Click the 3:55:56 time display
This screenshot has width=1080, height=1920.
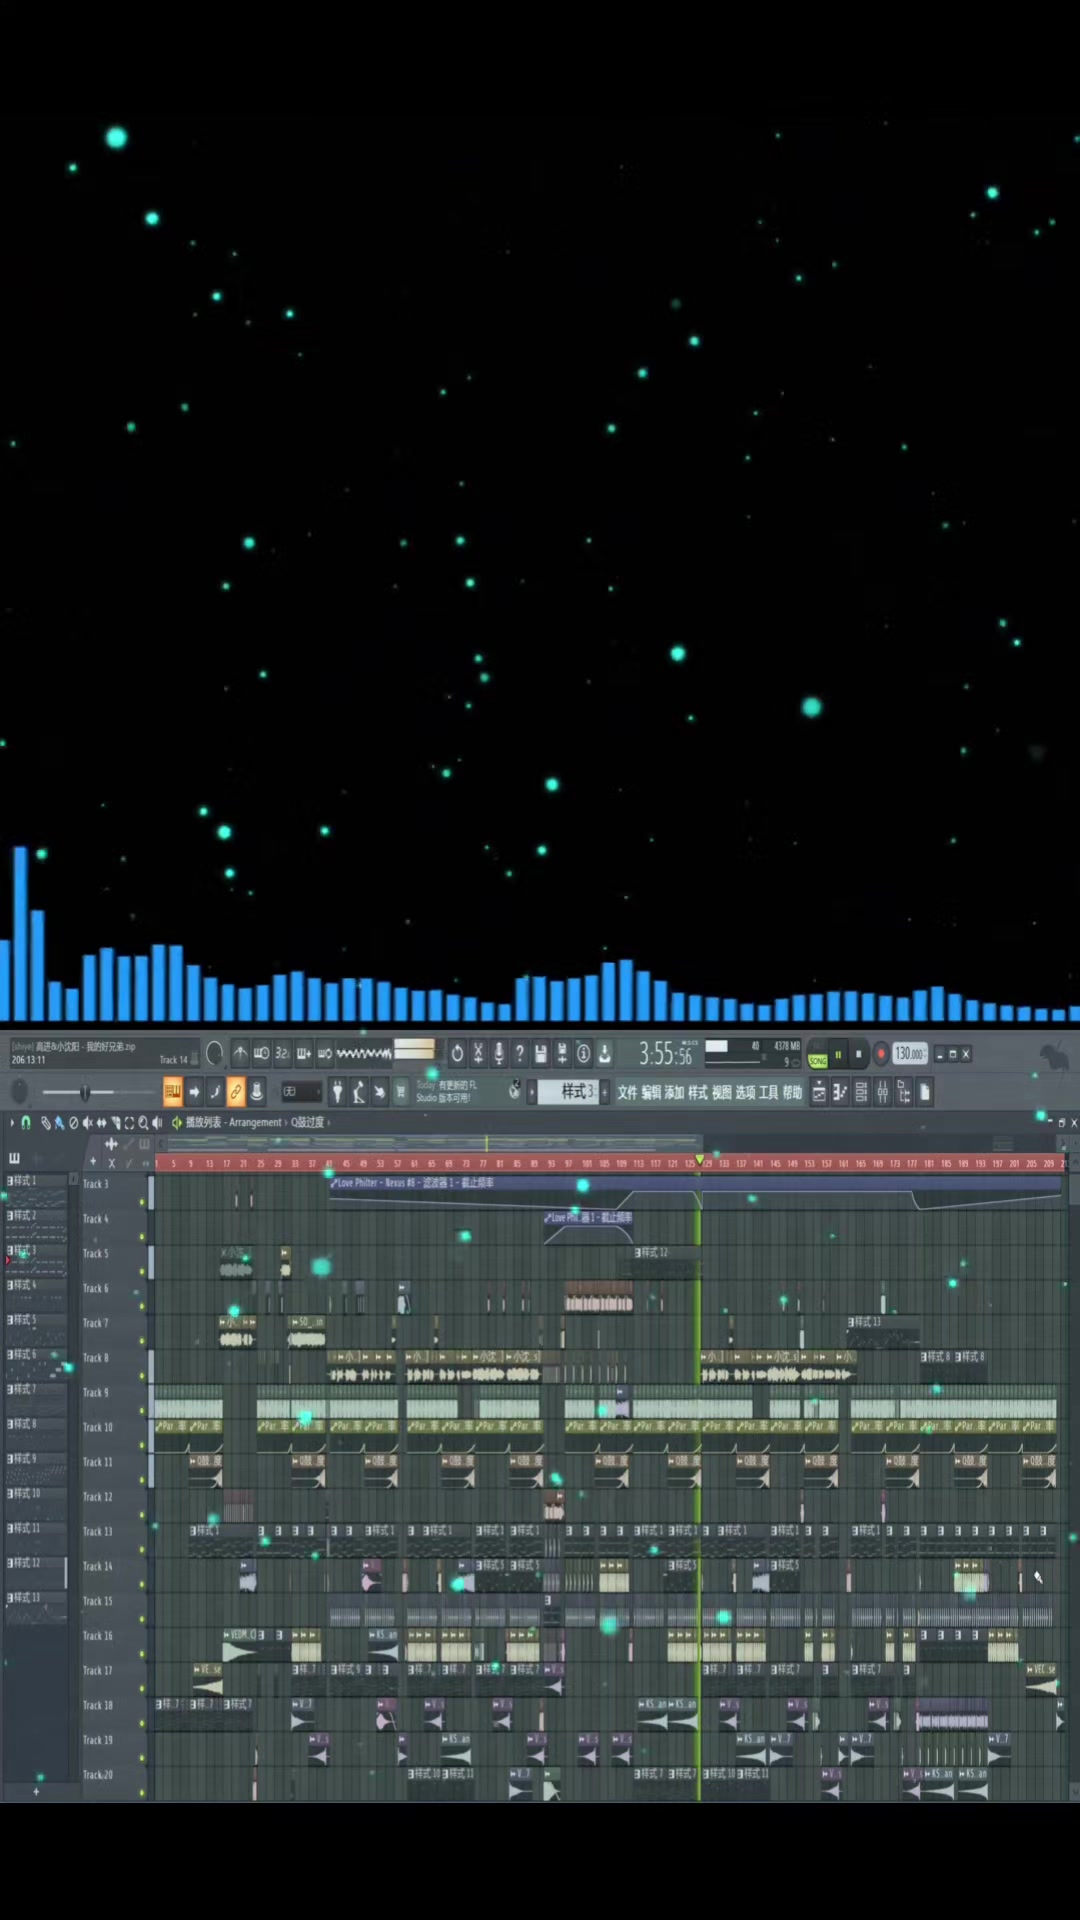666,1054
